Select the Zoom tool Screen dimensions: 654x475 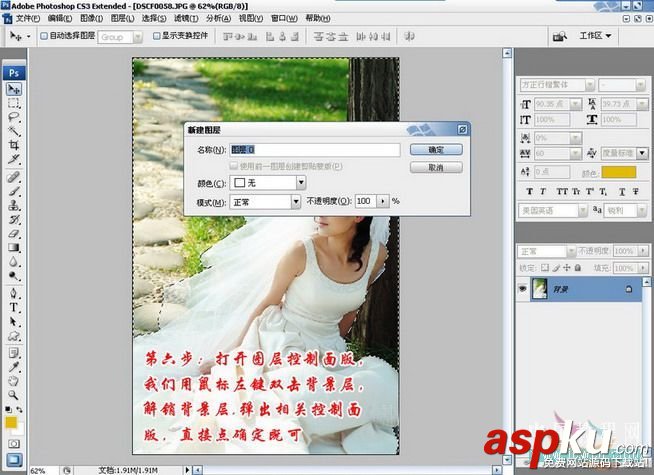[14, 395]
